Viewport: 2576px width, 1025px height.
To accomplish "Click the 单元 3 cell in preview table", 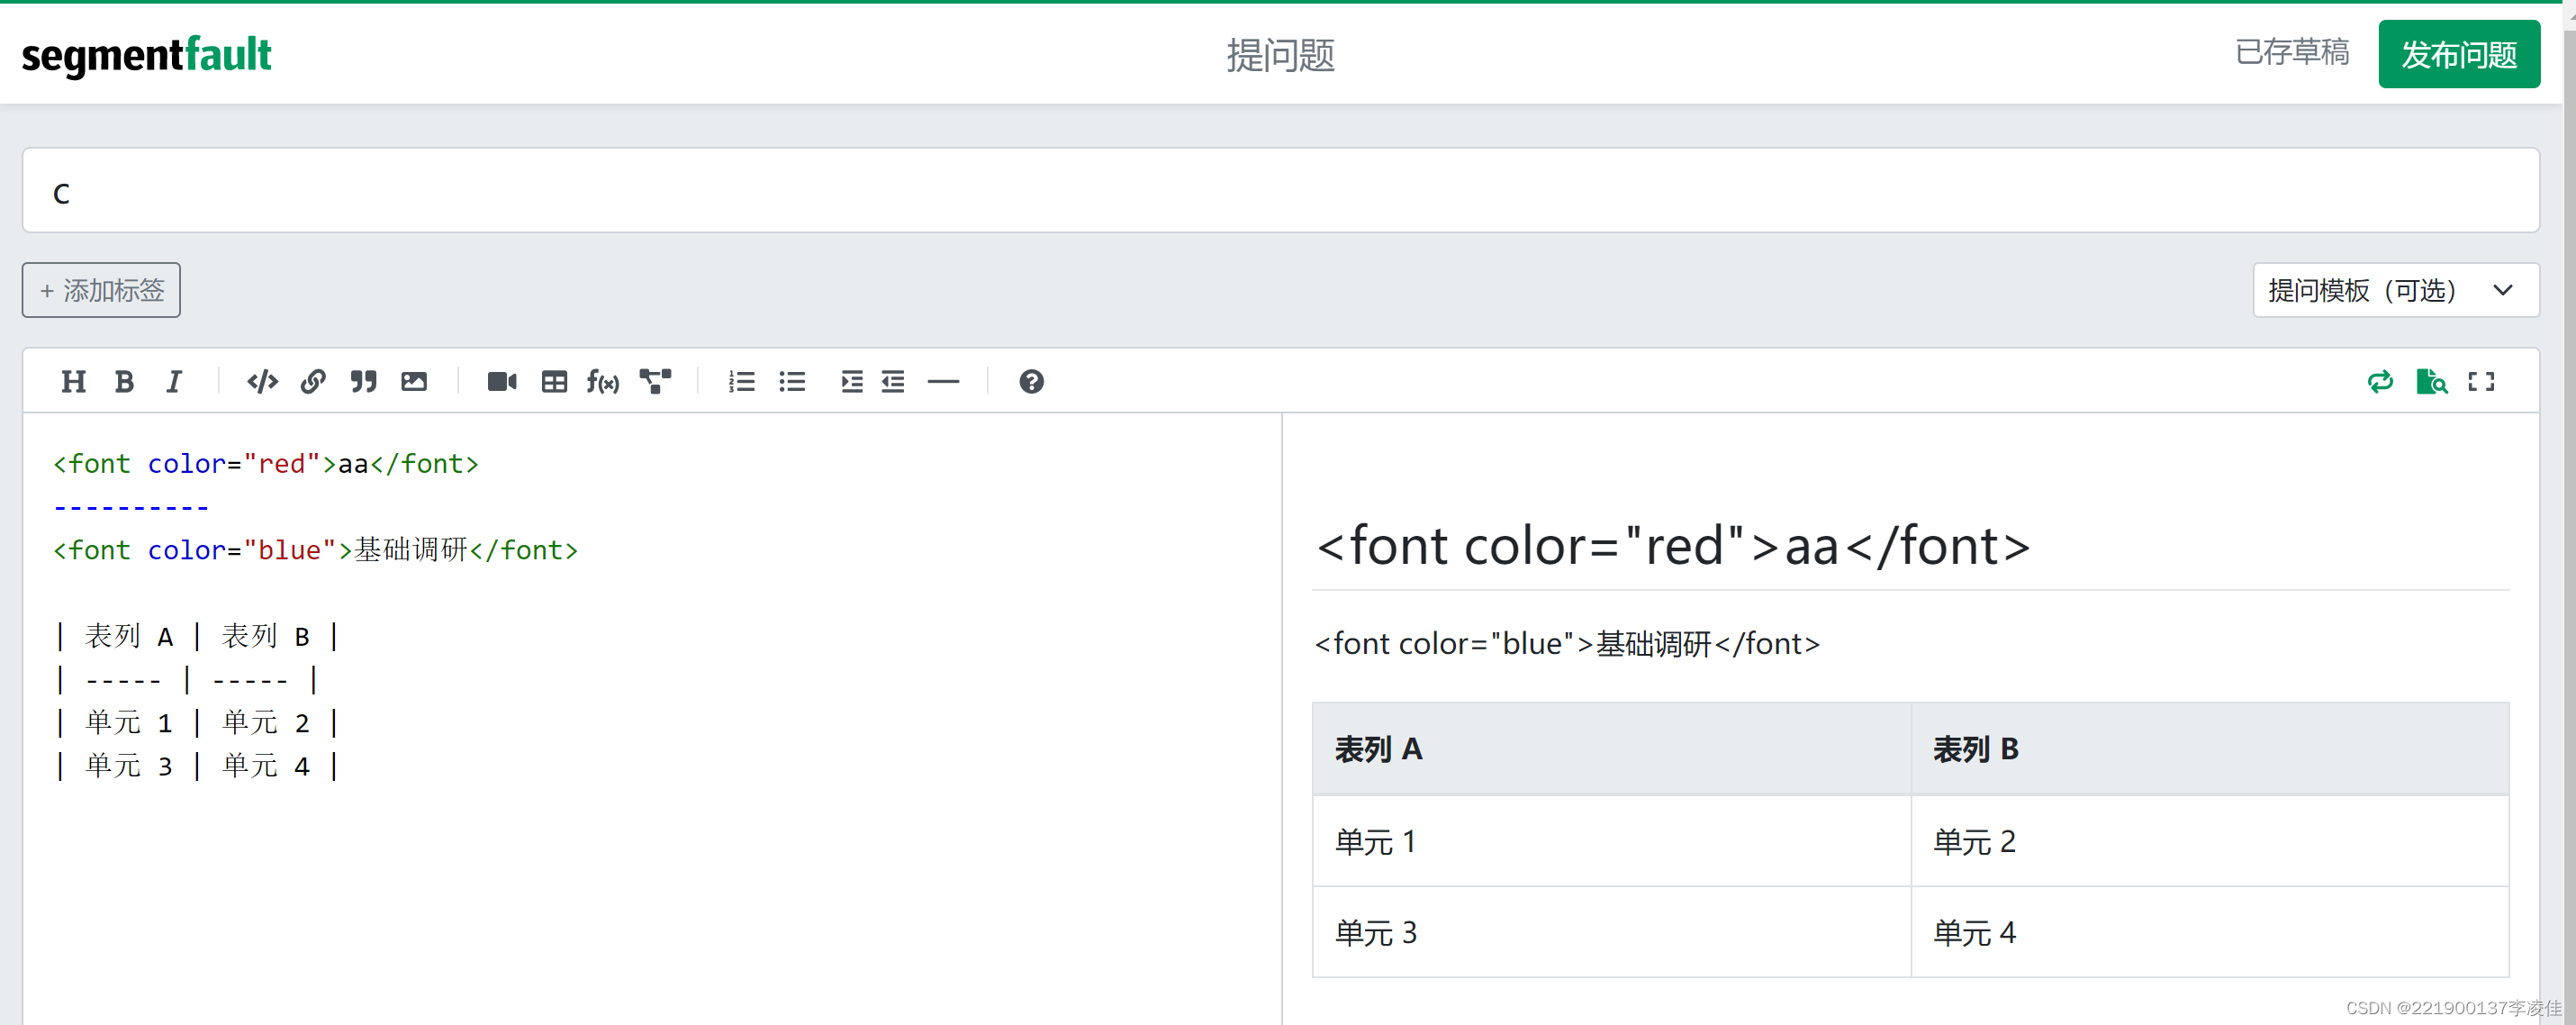I will (1611, 932).
